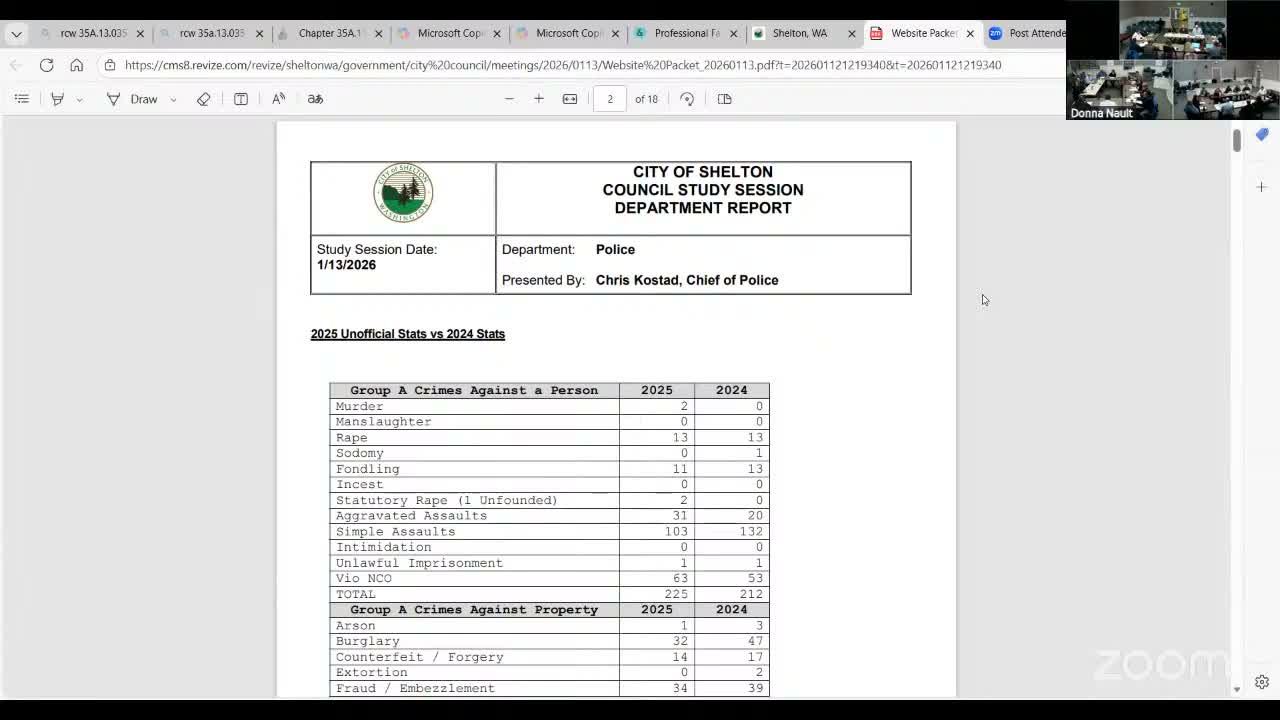Close the rcw 35A.13.035 tab

coord(140,33)
